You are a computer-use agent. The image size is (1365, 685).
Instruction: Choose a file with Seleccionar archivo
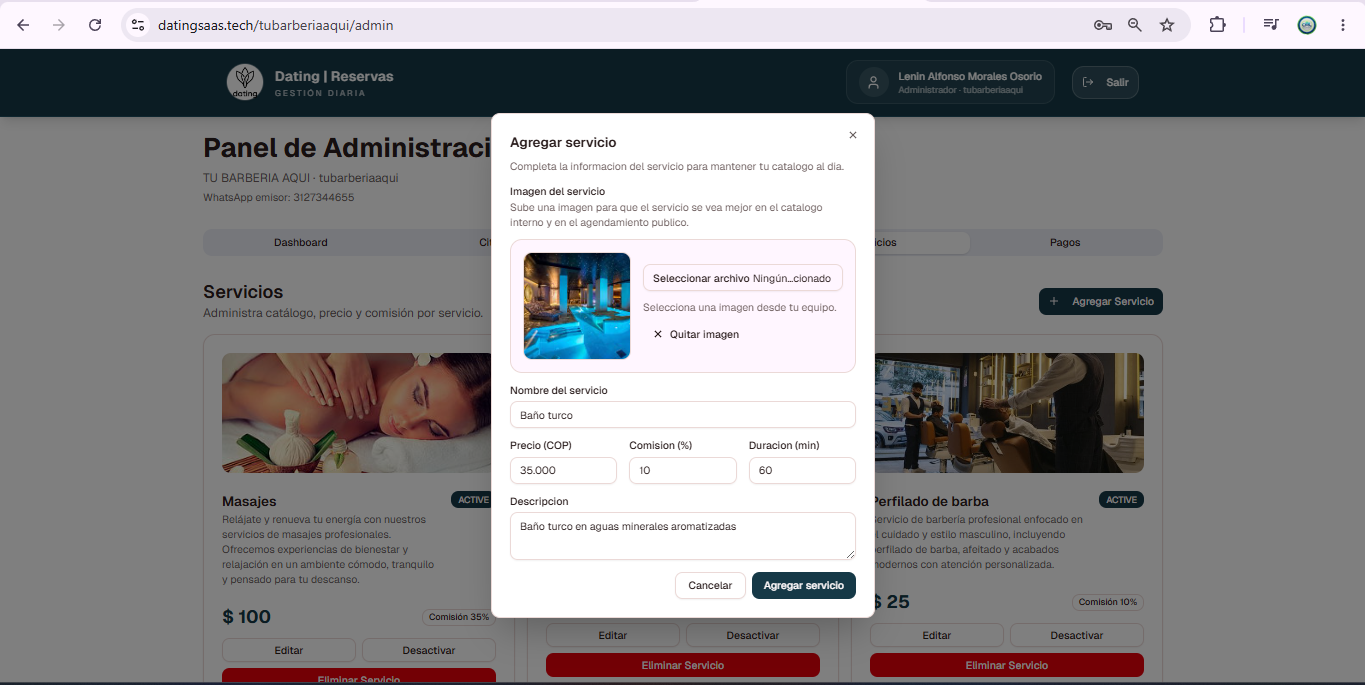(x=743, y=278)
